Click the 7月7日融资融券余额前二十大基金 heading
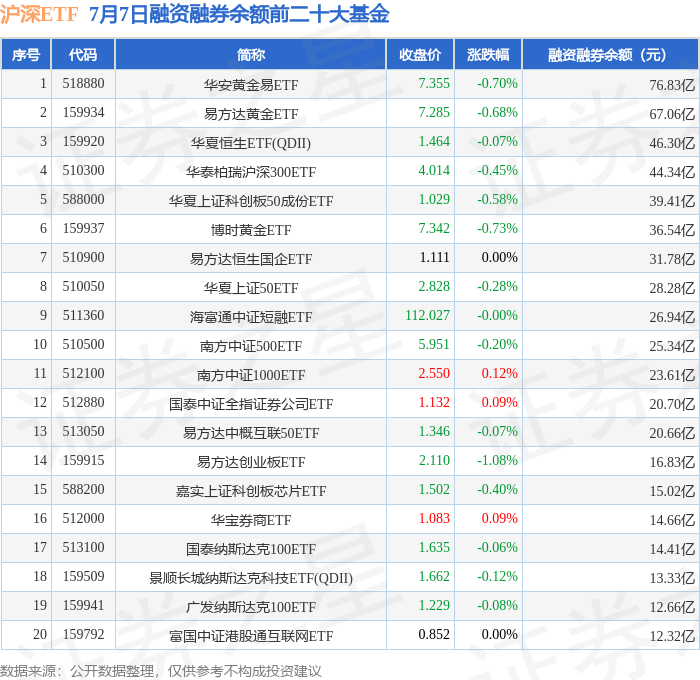Screen dimensions: 700x680 point(239,14)
